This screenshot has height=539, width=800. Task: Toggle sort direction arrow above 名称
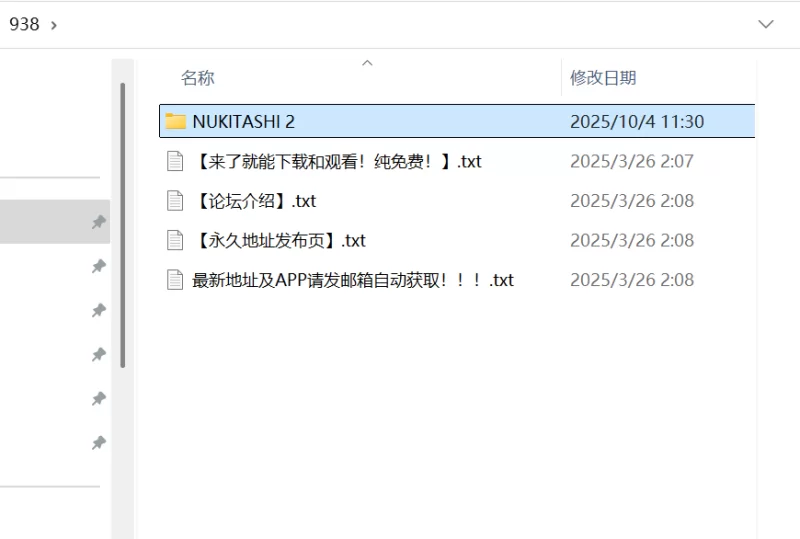[367, 63]
